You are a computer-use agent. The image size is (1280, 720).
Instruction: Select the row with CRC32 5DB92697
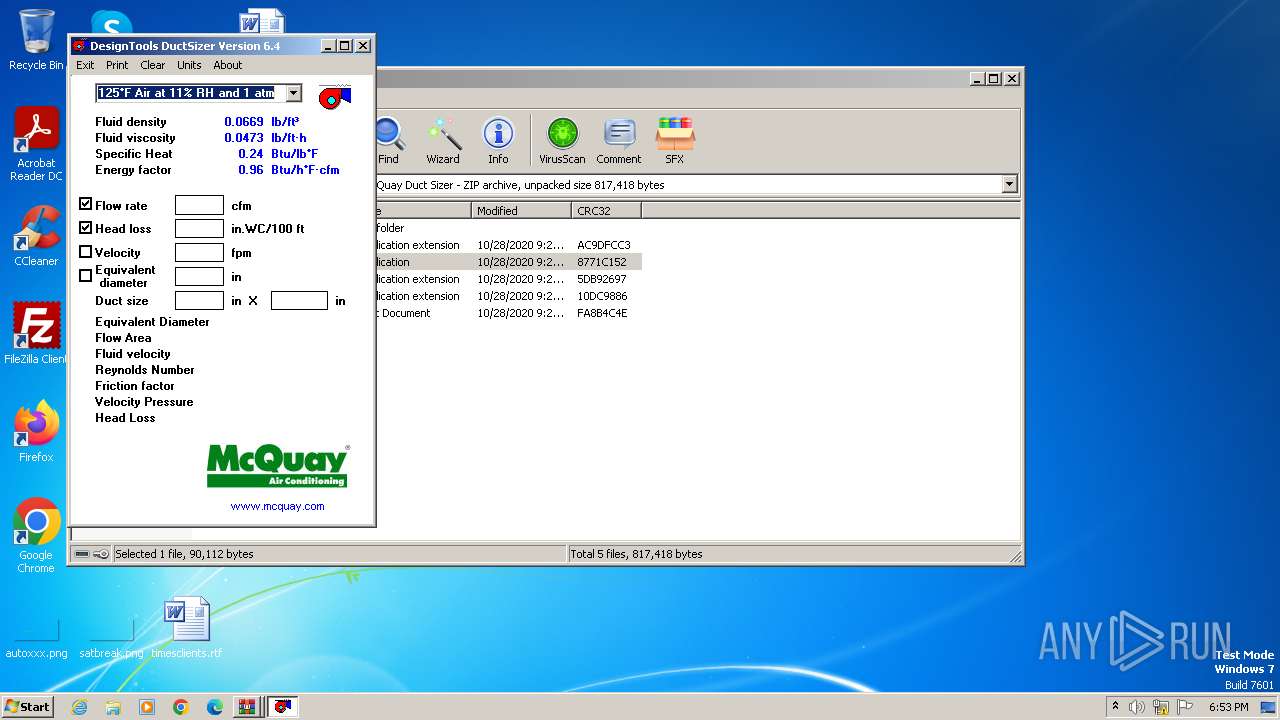click(x=509, y=279)
